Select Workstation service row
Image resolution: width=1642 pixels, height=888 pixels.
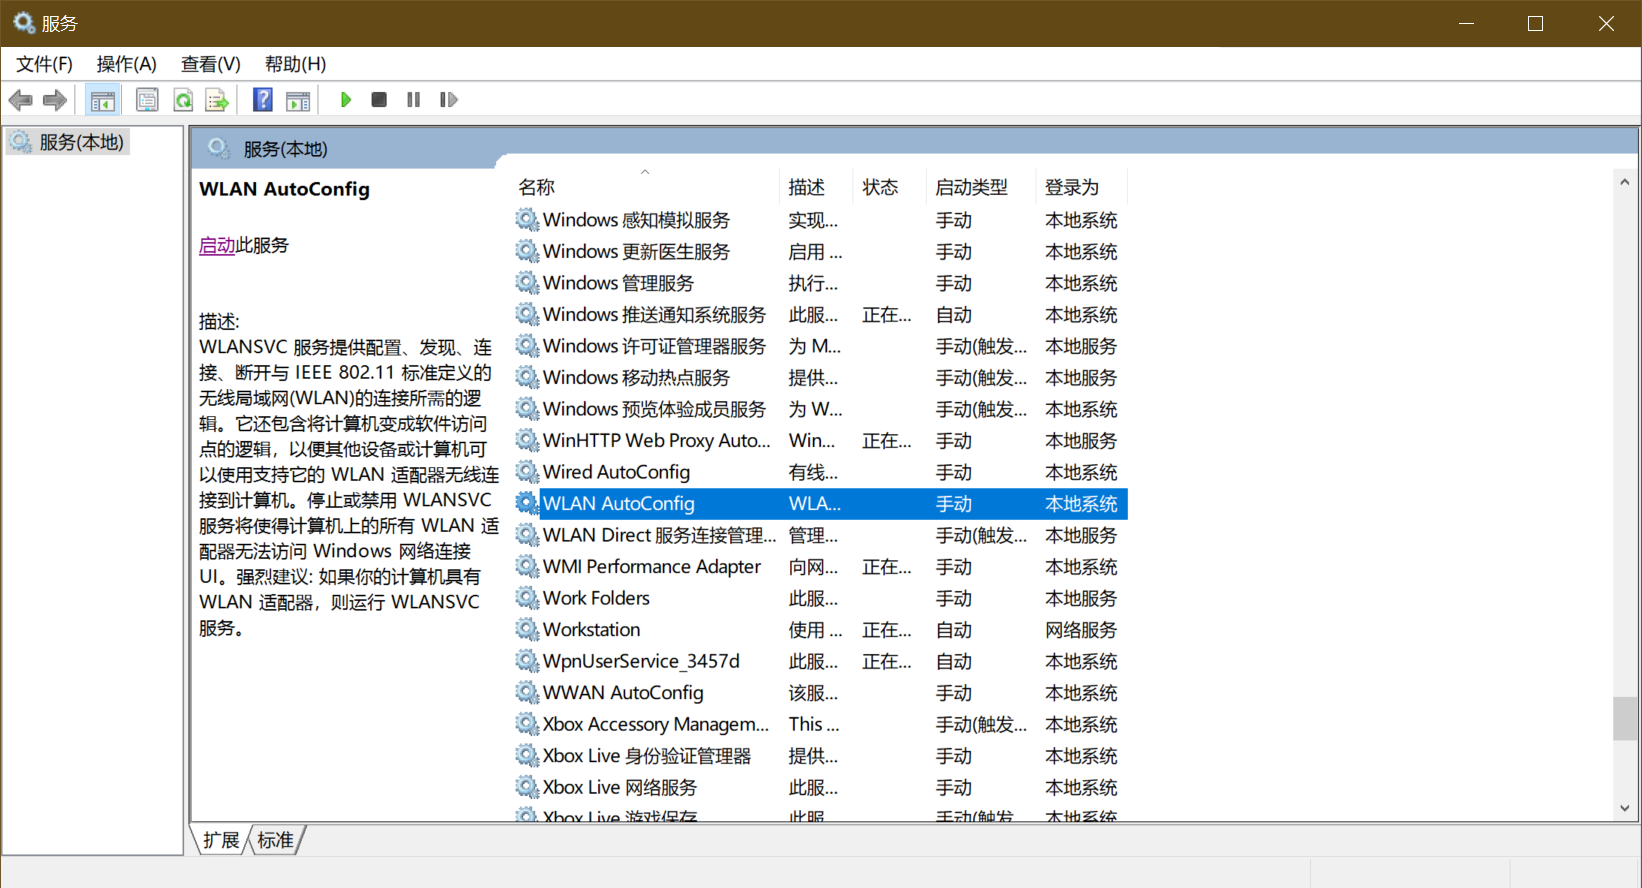click(820, 630)
